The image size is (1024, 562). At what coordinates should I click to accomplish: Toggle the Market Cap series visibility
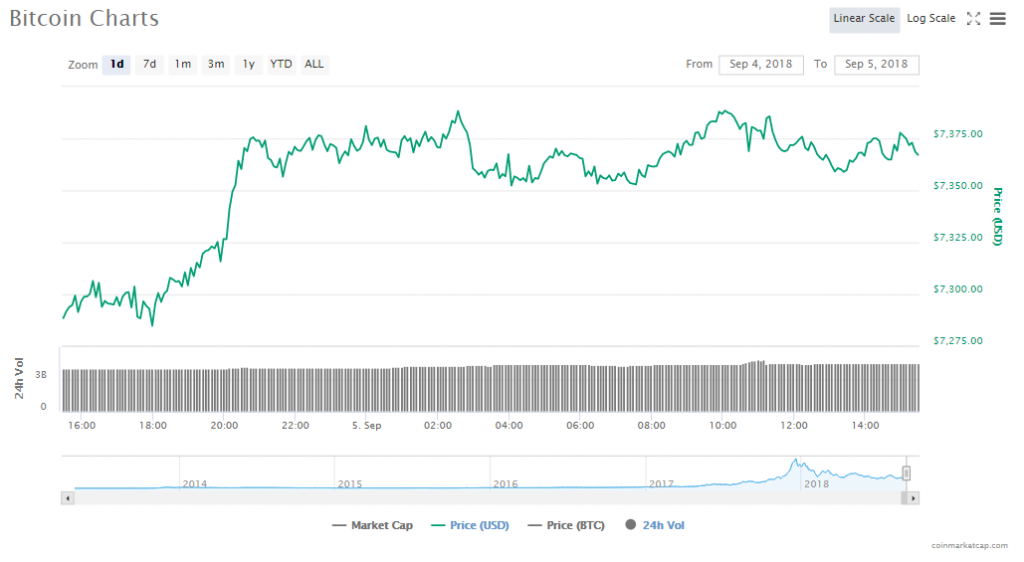click(x=372, y=525)
